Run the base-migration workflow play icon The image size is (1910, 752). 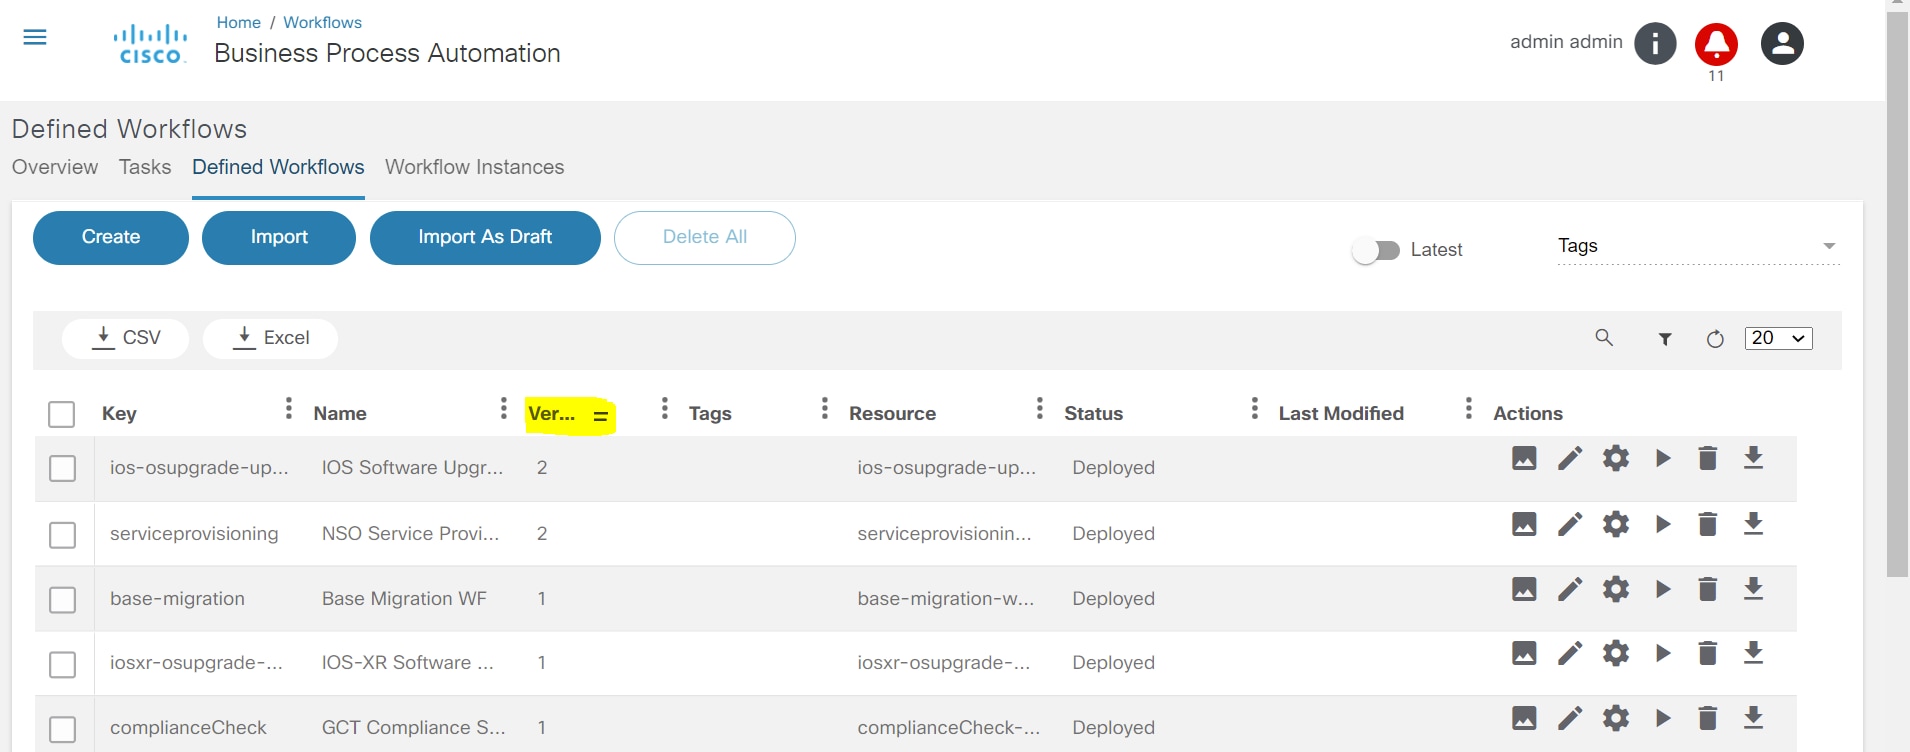[x=1663, y=589]
